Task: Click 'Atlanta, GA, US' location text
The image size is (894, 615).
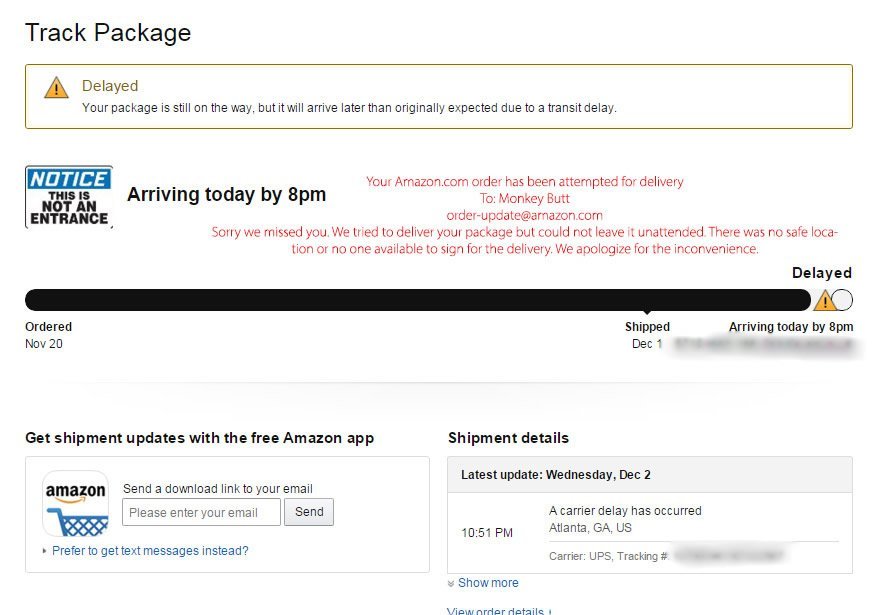Action: coord(590,528)
